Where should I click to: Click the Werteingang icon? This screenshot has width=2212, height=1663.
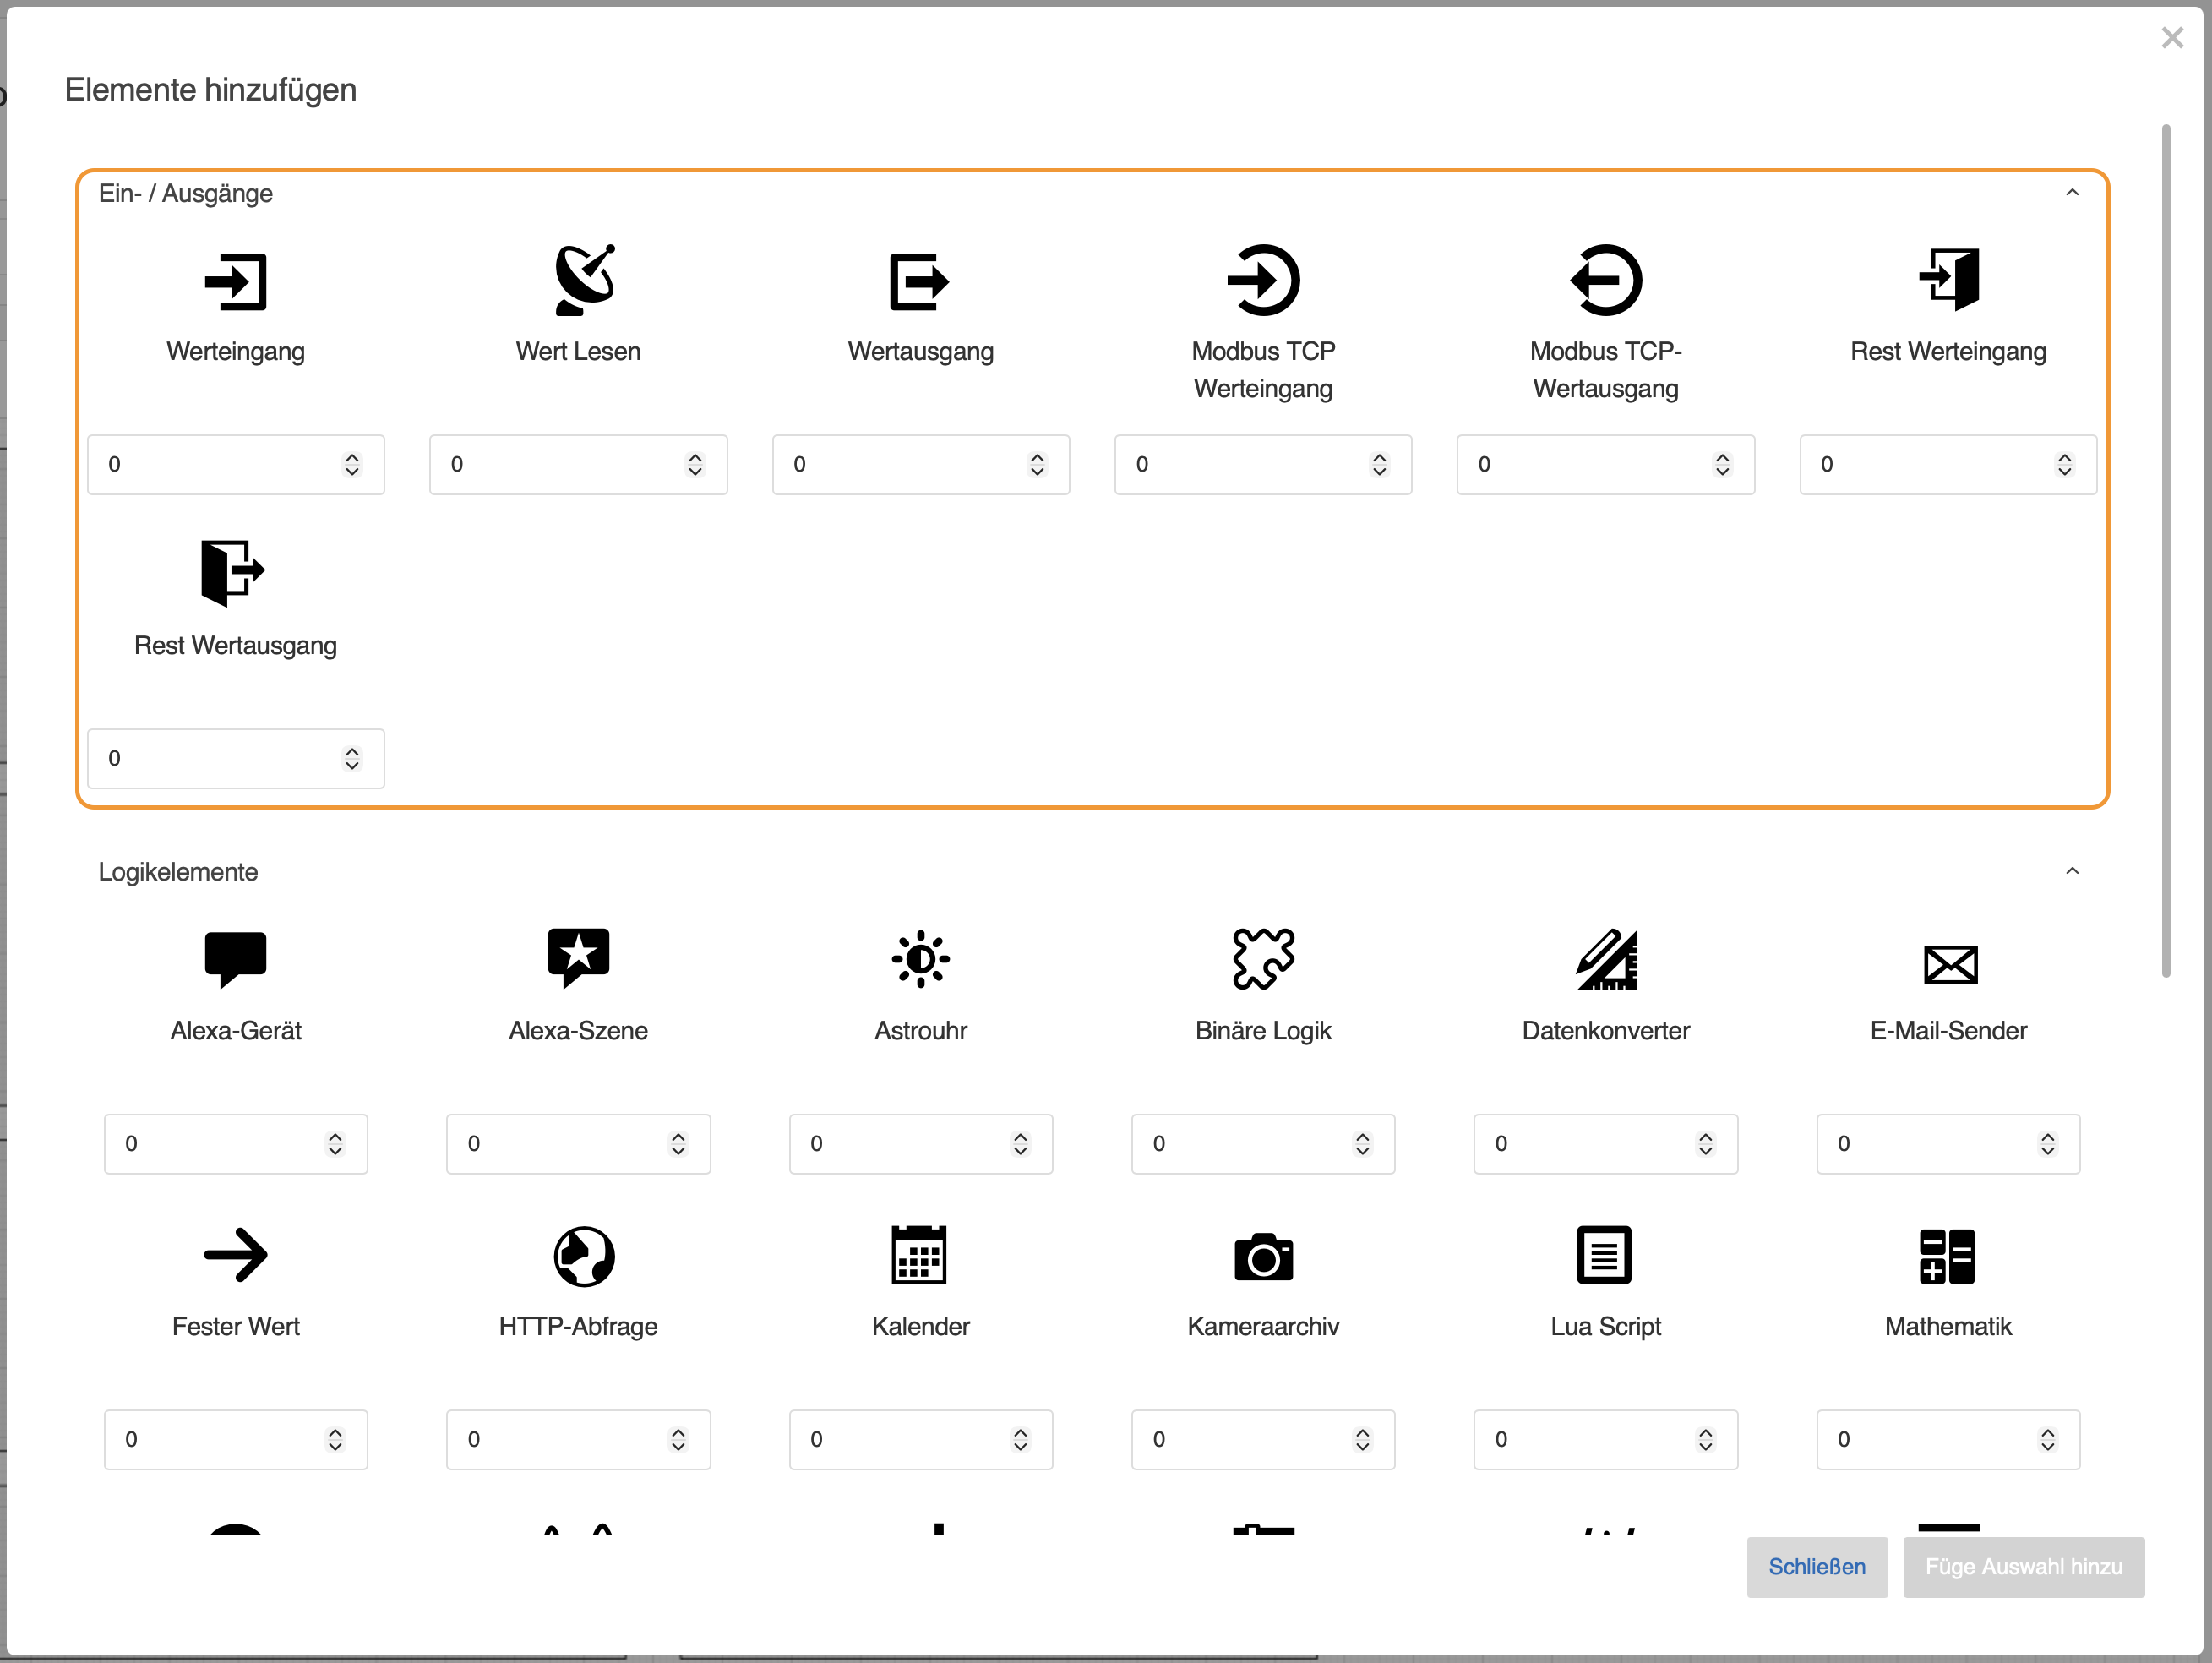[x=236, y=281]
